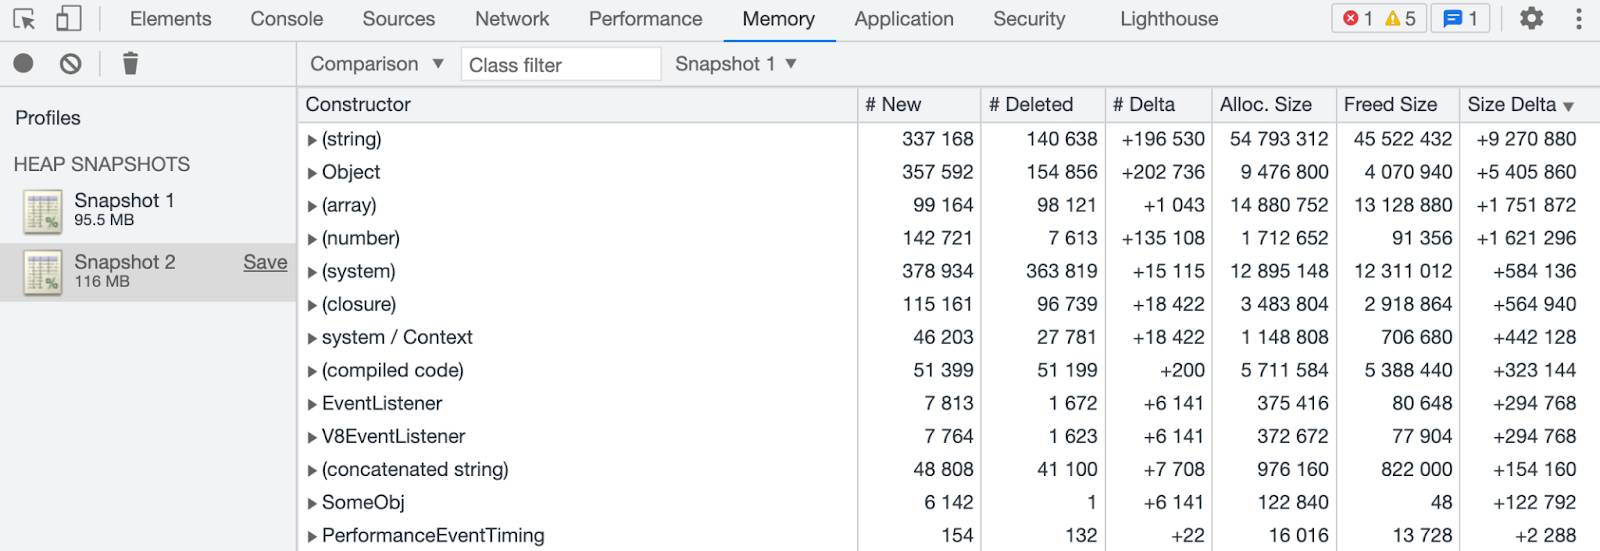Click the 357 592 new count for Object
This screenshot has height=551, width=1600.
click(937, 172)
